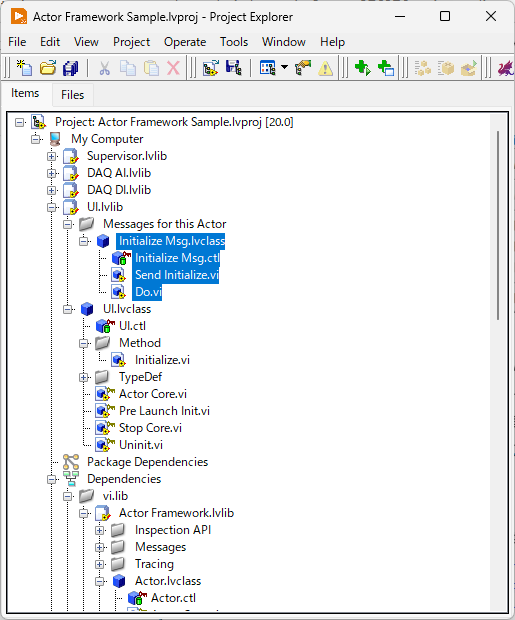Click the vertical scrollbar thumb
515x620 pixels.
tap(498, 225)
